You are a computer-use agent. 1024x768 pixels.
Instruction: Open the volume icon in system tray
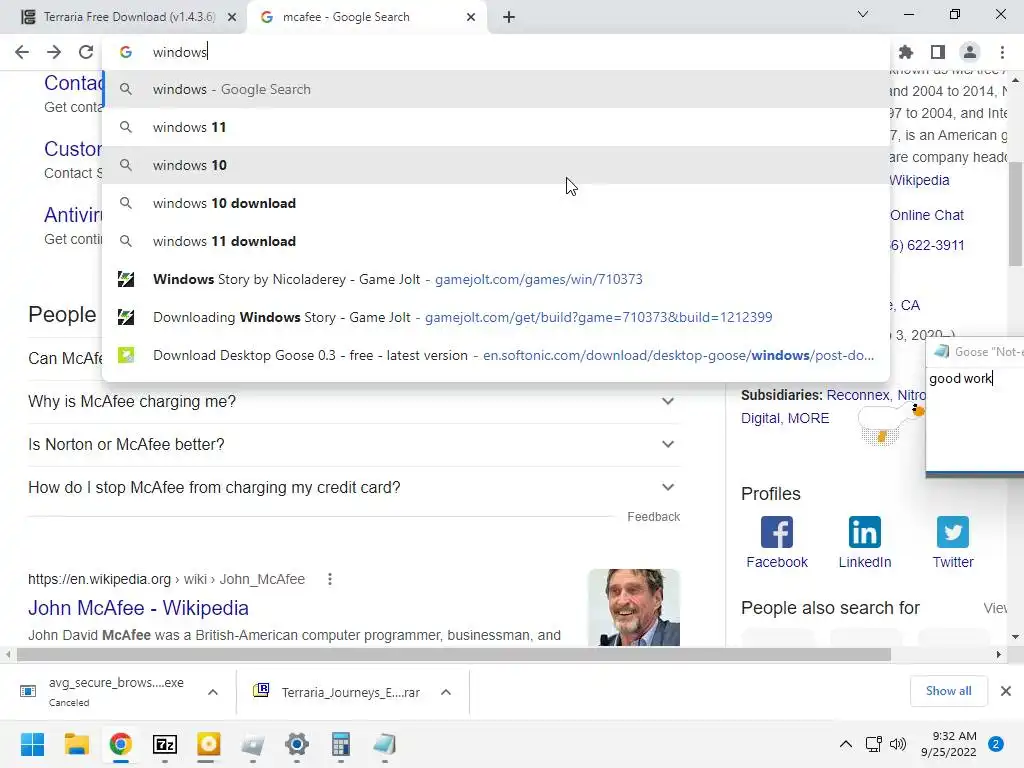coord(898,744)
